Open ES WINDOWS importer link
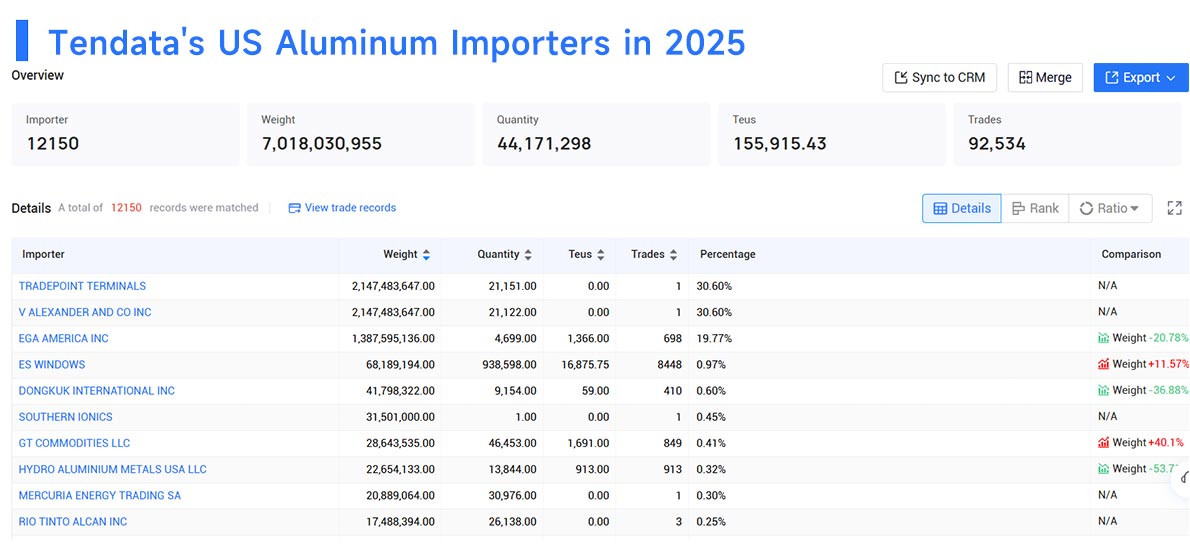Viewport: 1190px width, 551px height. pos(52,364)
